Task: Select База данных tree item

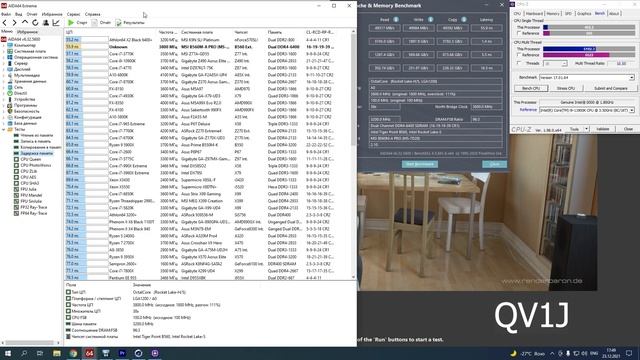Action: tap(25, 123)
